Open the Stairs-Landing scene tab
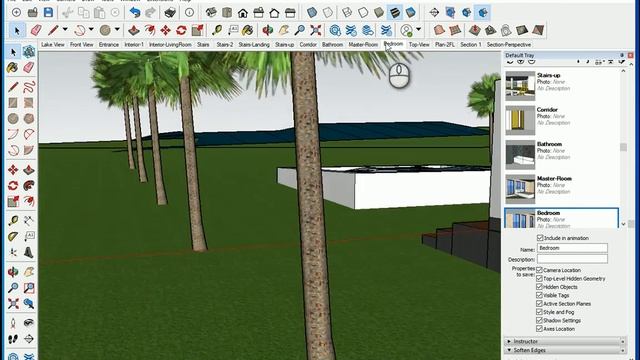The height and width of the screenshot is (360, 640). [x=254, y=44]
